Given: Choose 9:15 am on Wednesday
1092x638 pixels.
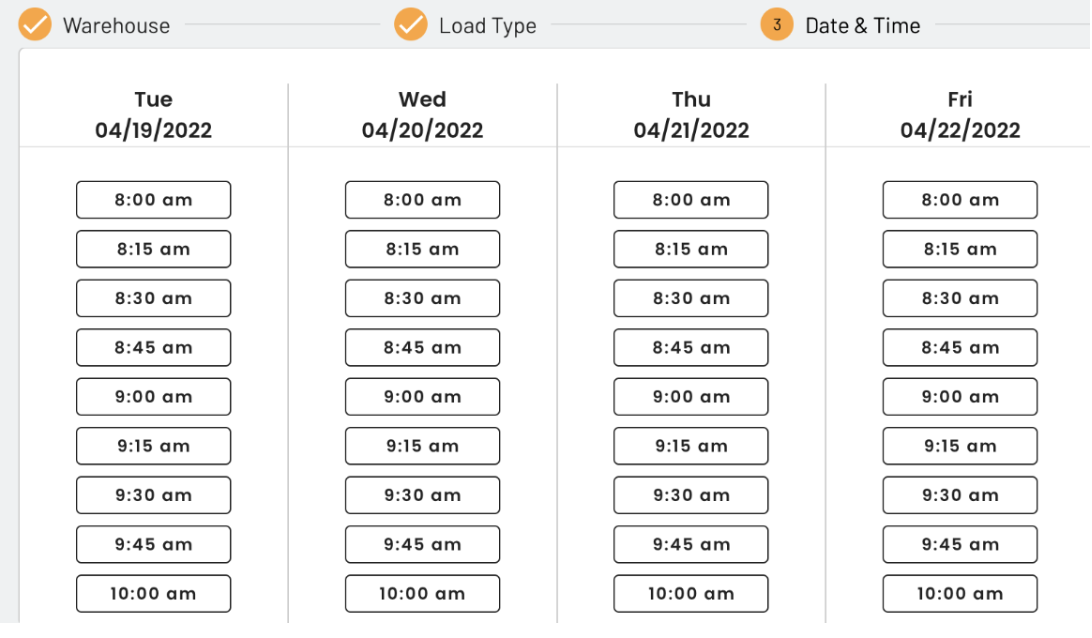Looking at the screenshot, I should point(422,446).
